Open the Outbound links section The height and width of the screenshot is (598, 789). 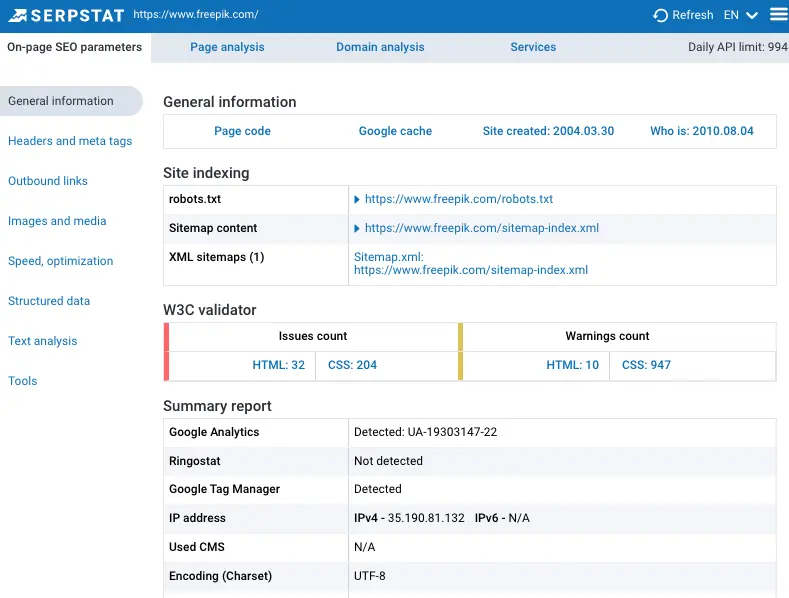click(48, 181)
